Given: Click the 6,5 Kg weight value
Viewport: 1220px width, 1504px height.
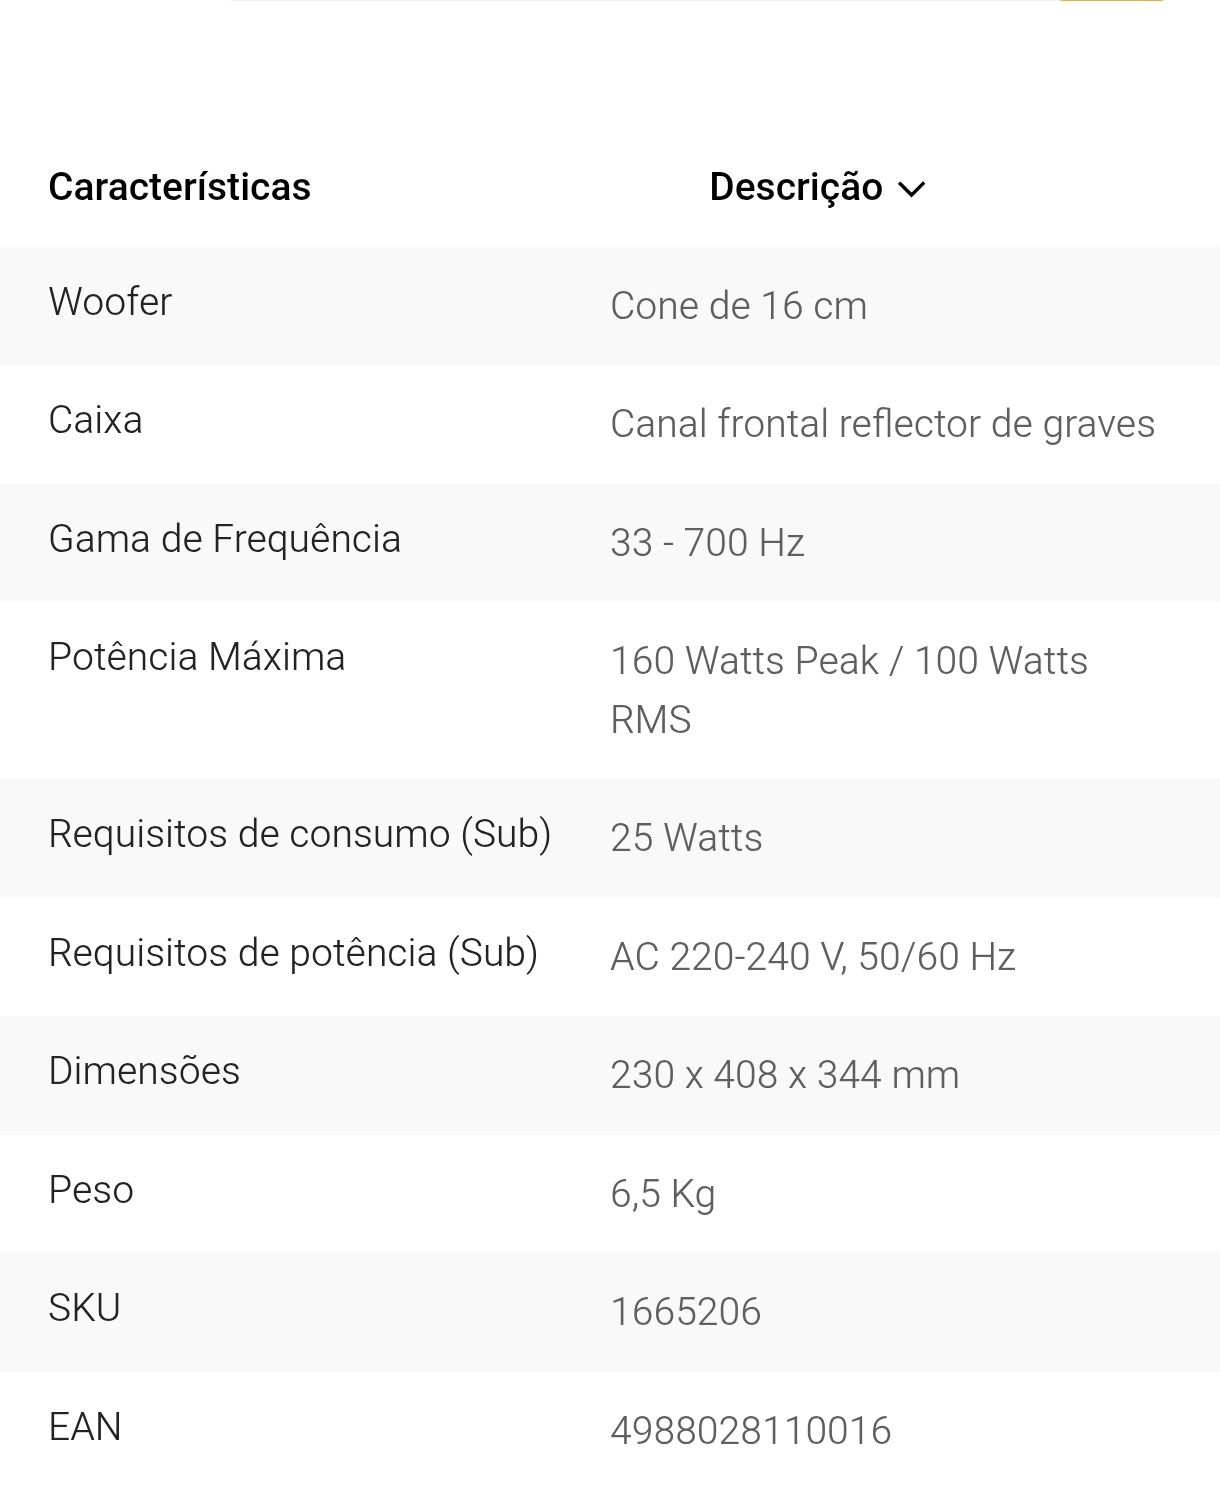Looking at the screenshot, I should (663, 1193).
